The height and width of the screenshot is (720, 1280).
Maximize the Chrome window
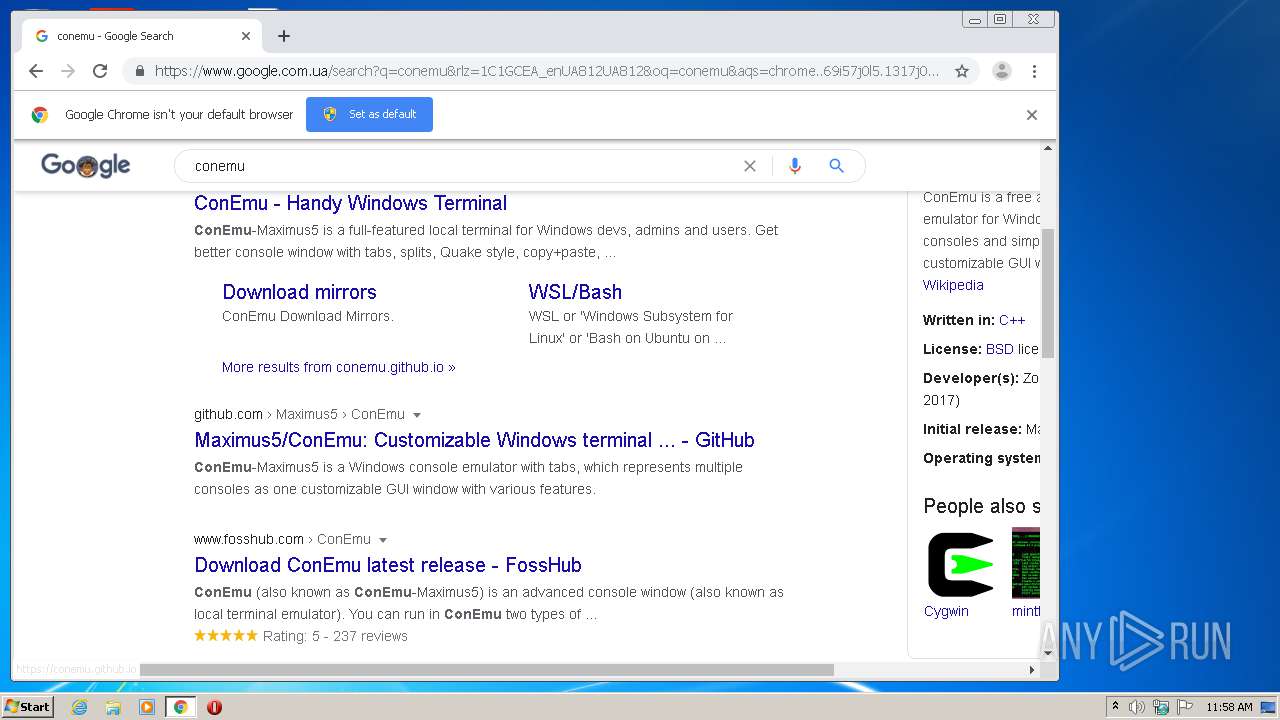coord(1000,19)
